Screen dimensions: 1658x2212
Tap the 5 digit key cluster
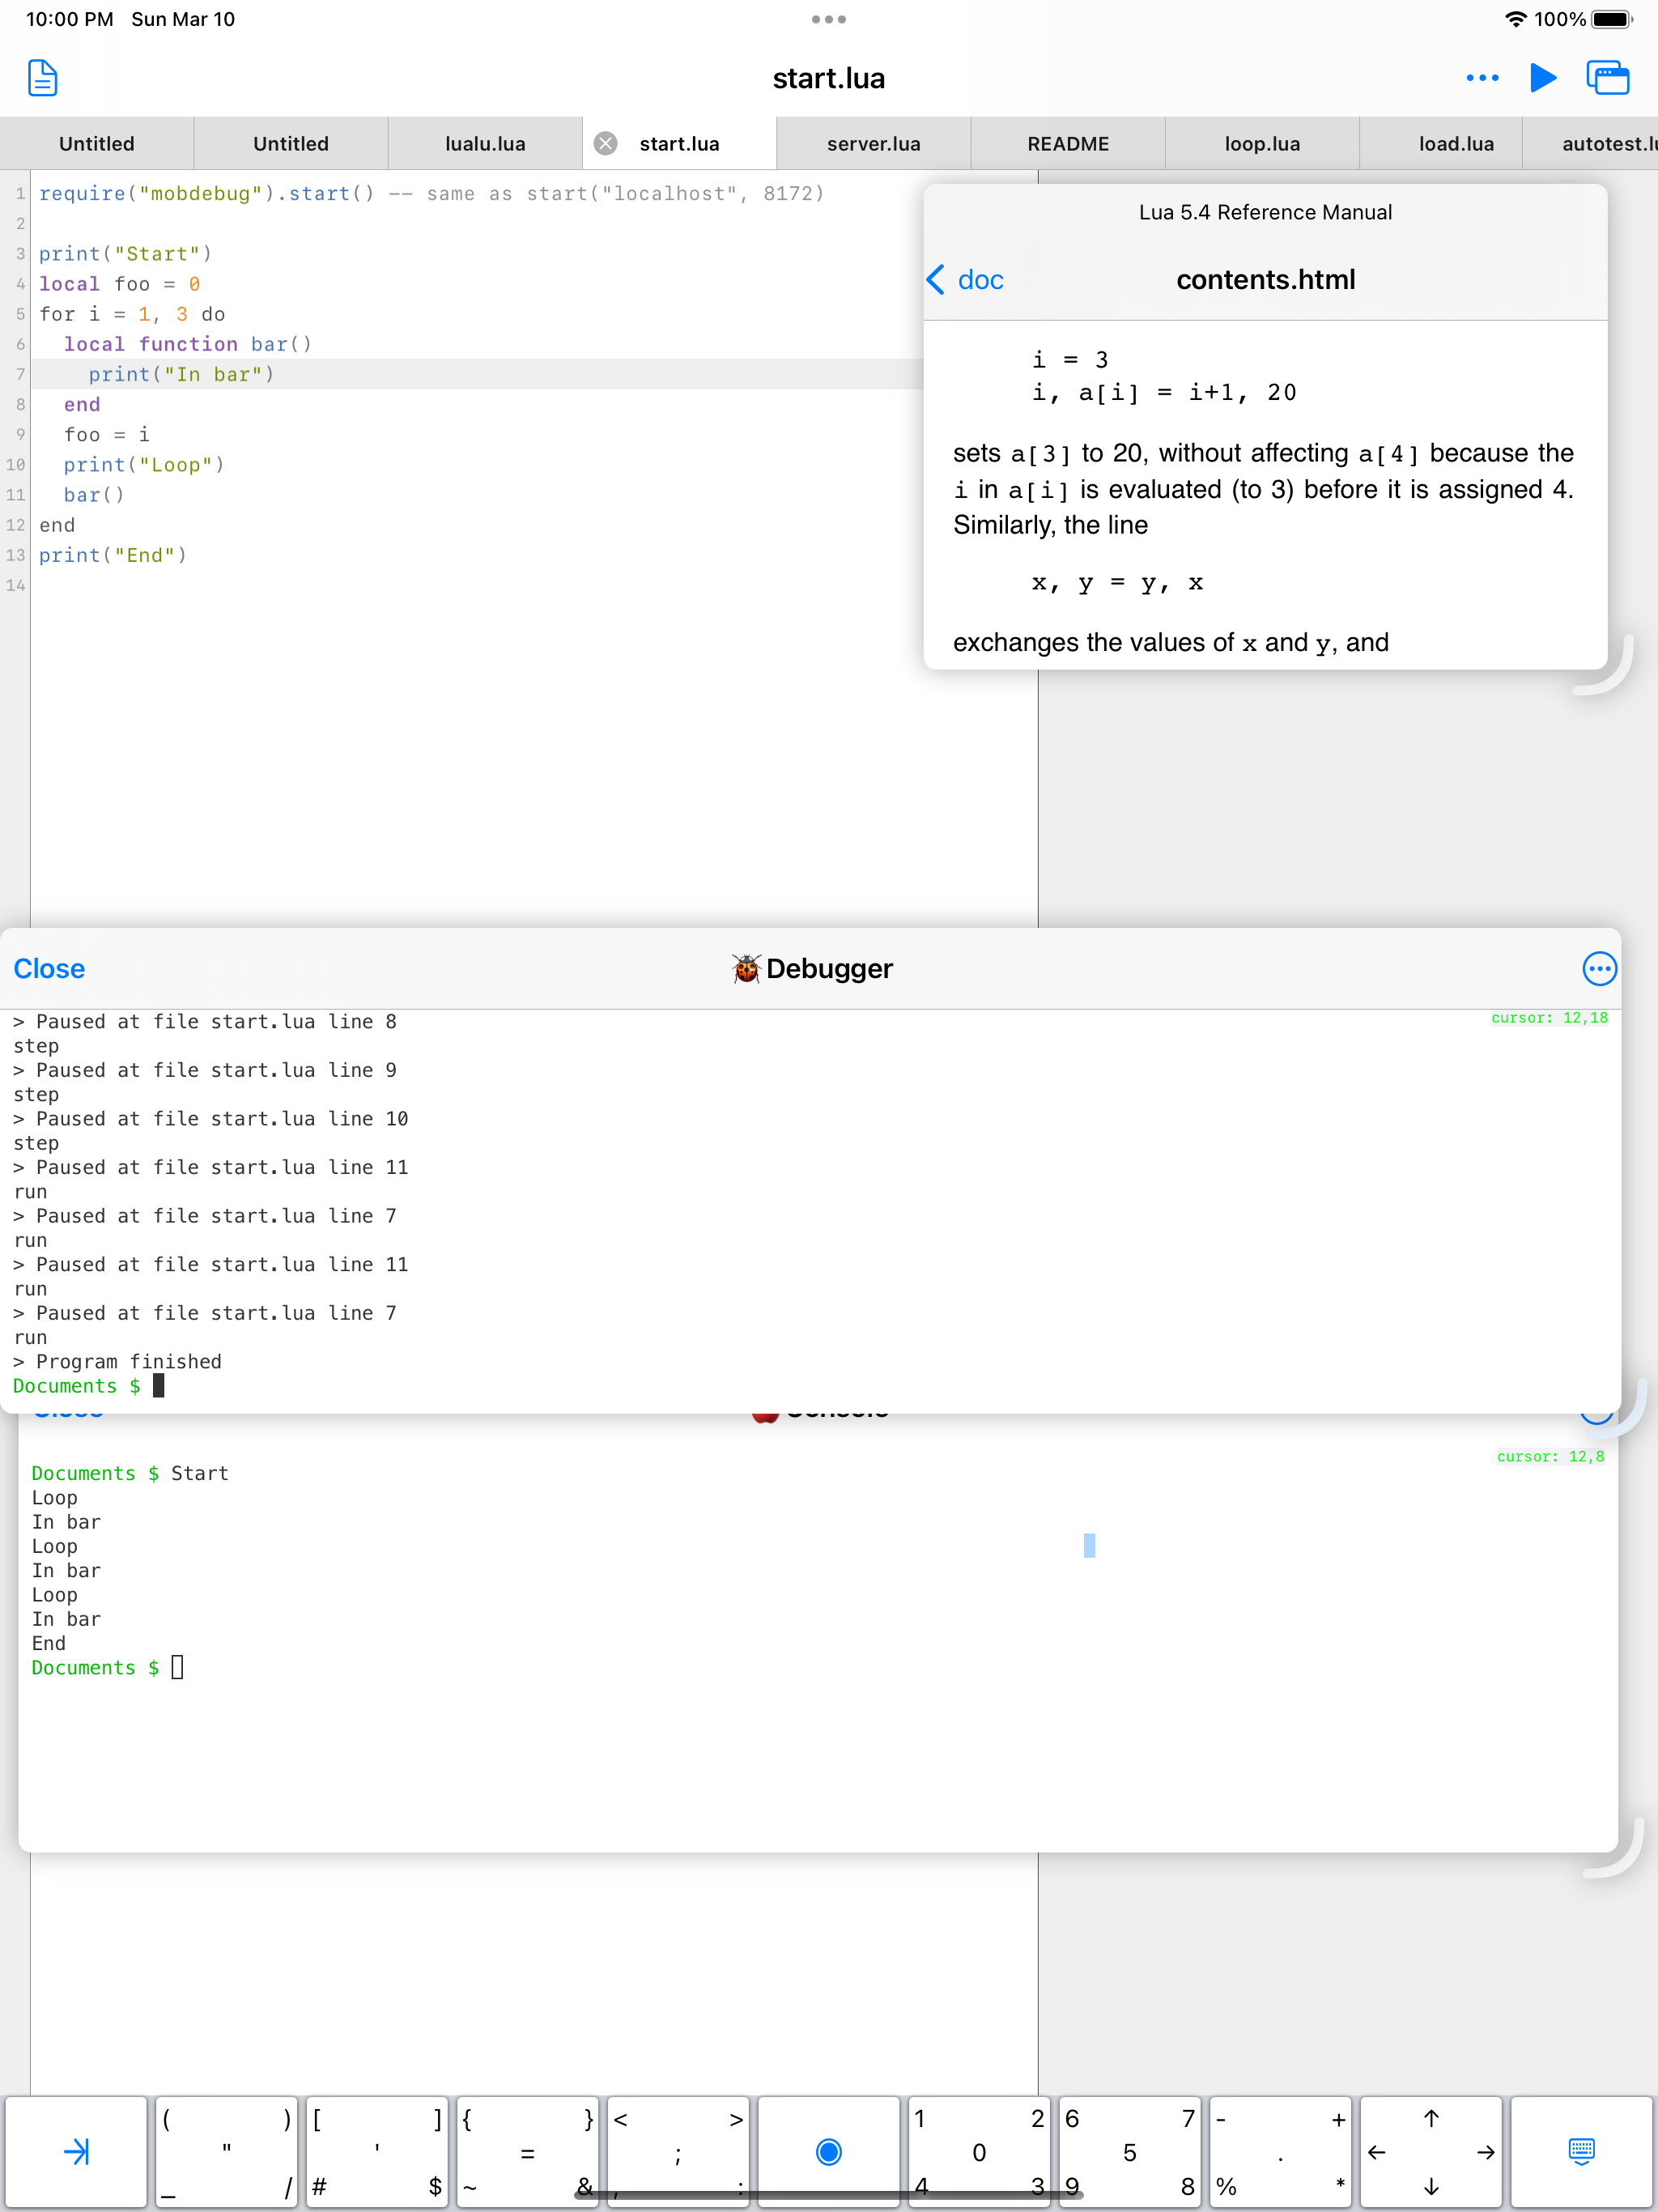(x=1130, y=2151)
